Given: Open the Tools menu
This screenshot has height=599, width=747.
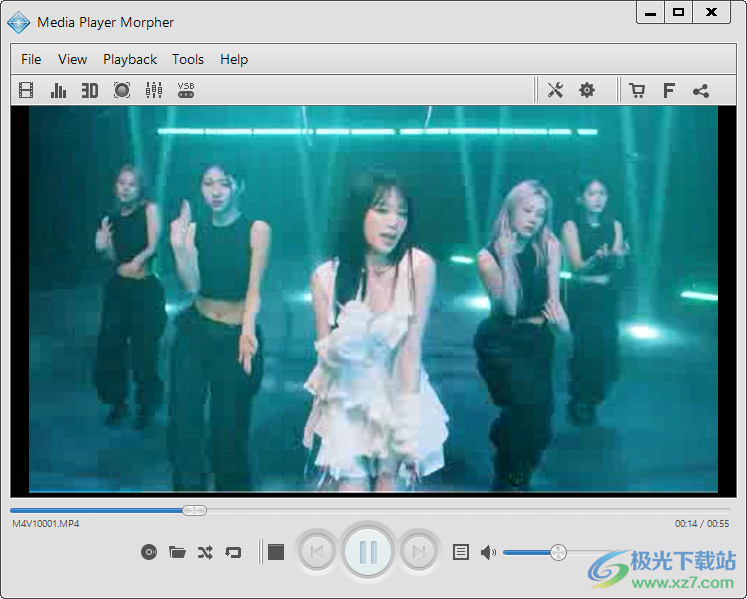Looking at the screenshot, I should [188, 60].
